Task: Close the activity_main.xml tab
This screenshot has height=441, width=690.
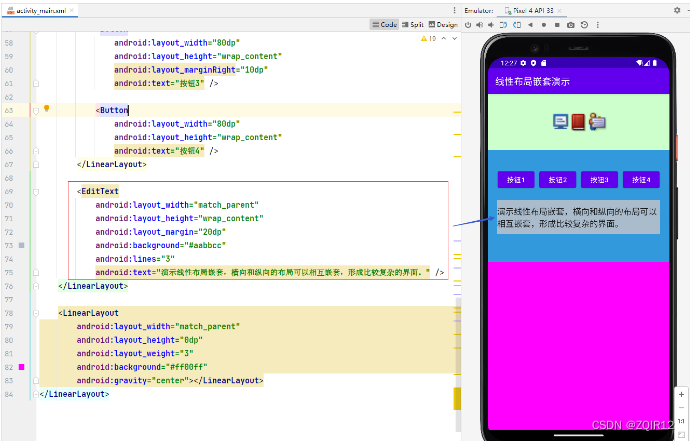Action: click(72, 10)
